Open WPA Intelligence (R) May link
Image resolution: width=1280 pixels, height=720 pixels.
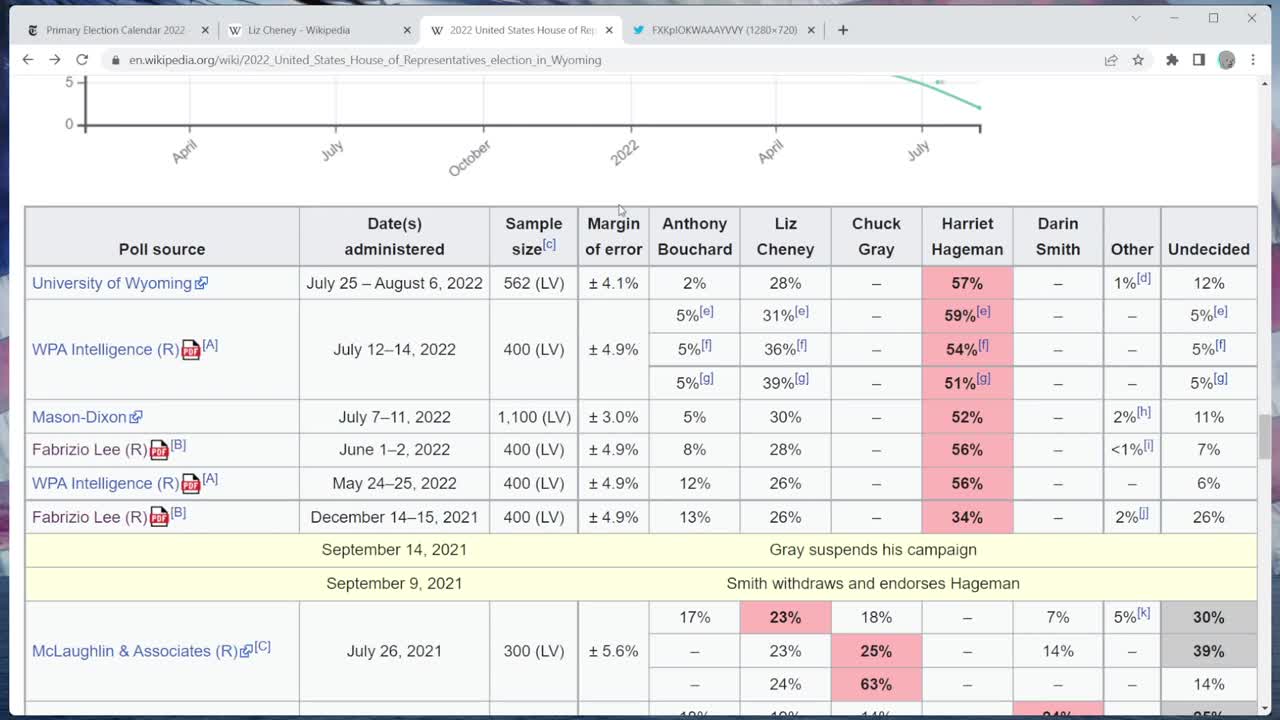tap(105, 483)
